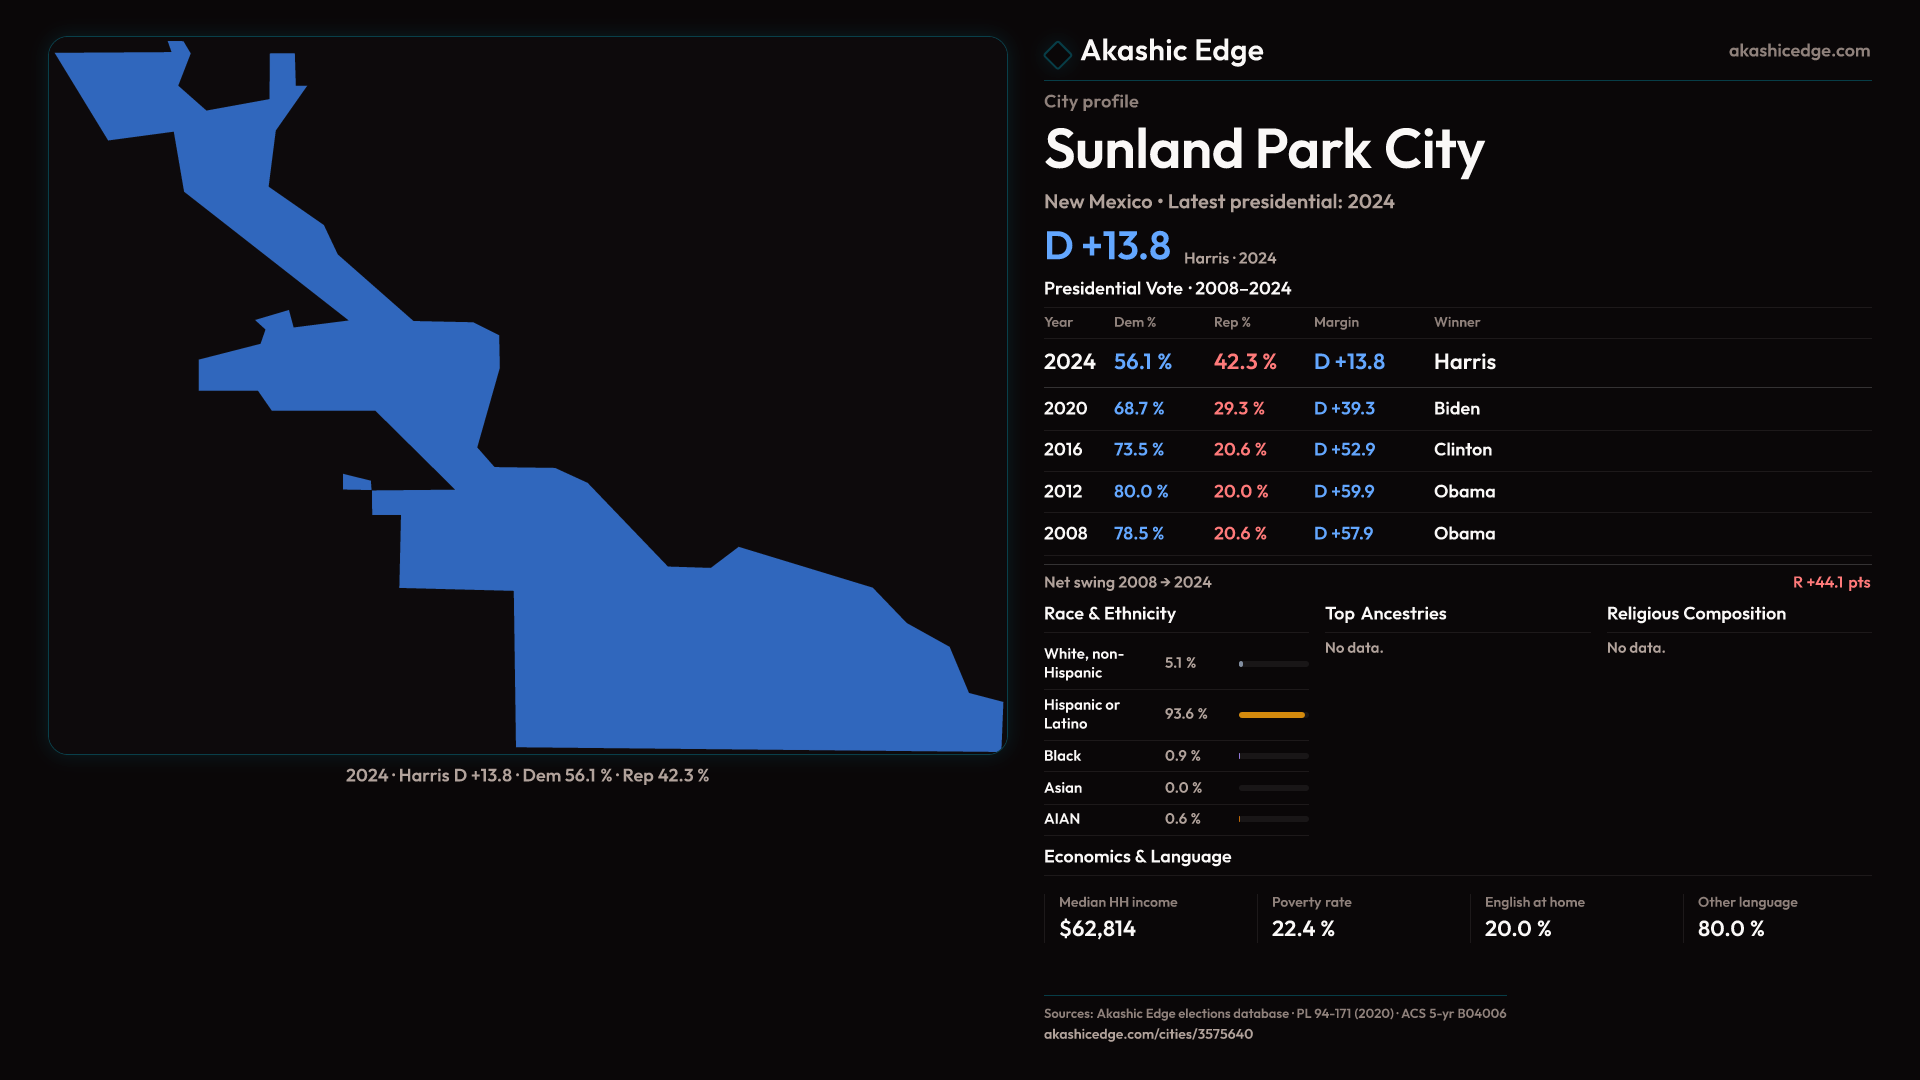Click the Dem % column header
Image resolution: width=1920 pixels, height=1080 pixels.
point(1134,322)
